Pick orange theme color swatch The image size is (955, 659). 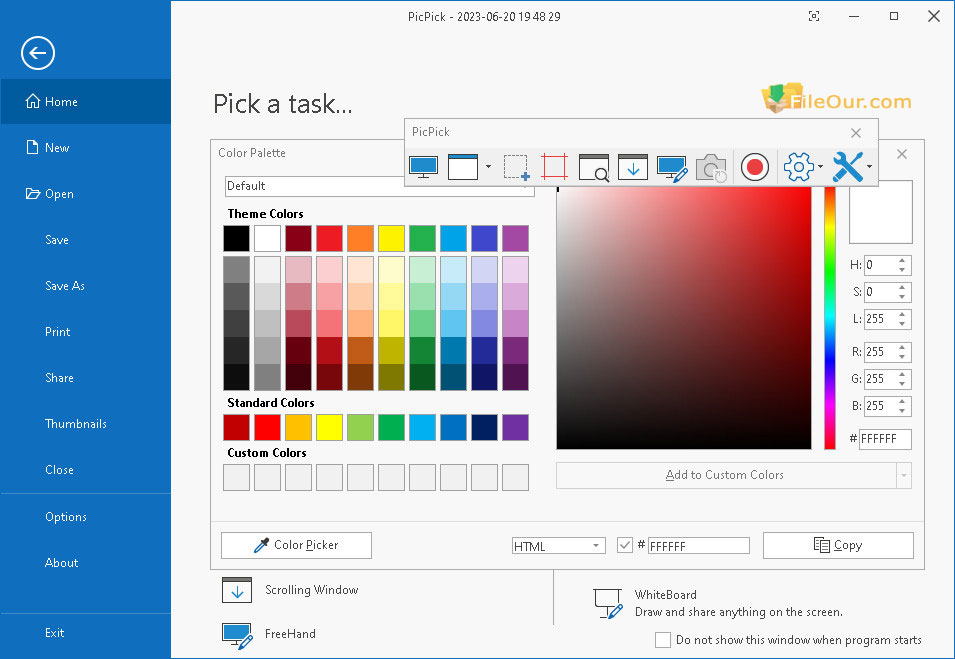click(x=361, y=238)
